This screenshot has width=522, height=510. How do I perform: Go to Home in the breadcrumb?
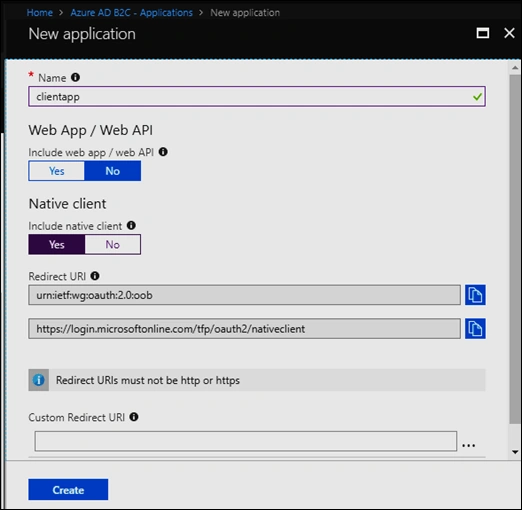(x=40, y=13)
